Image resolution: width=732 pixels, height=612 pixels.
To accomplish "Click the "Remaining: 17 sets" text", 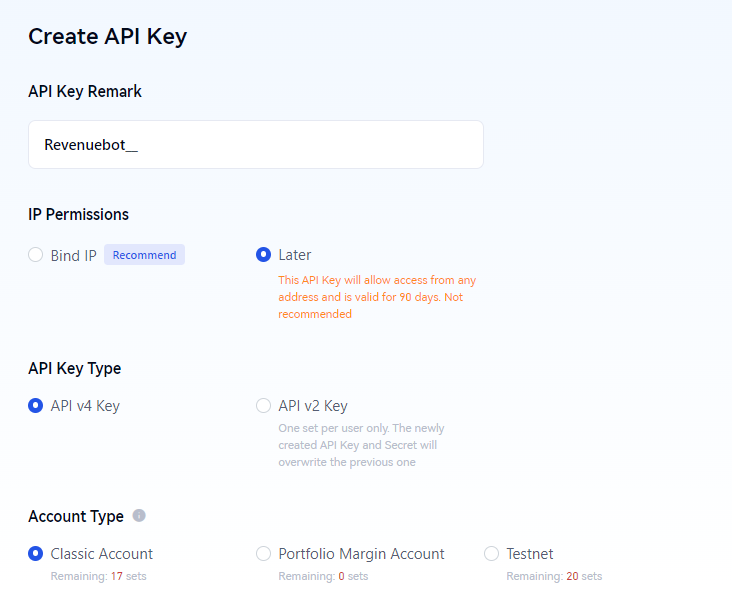I will [x=99, y=576].
